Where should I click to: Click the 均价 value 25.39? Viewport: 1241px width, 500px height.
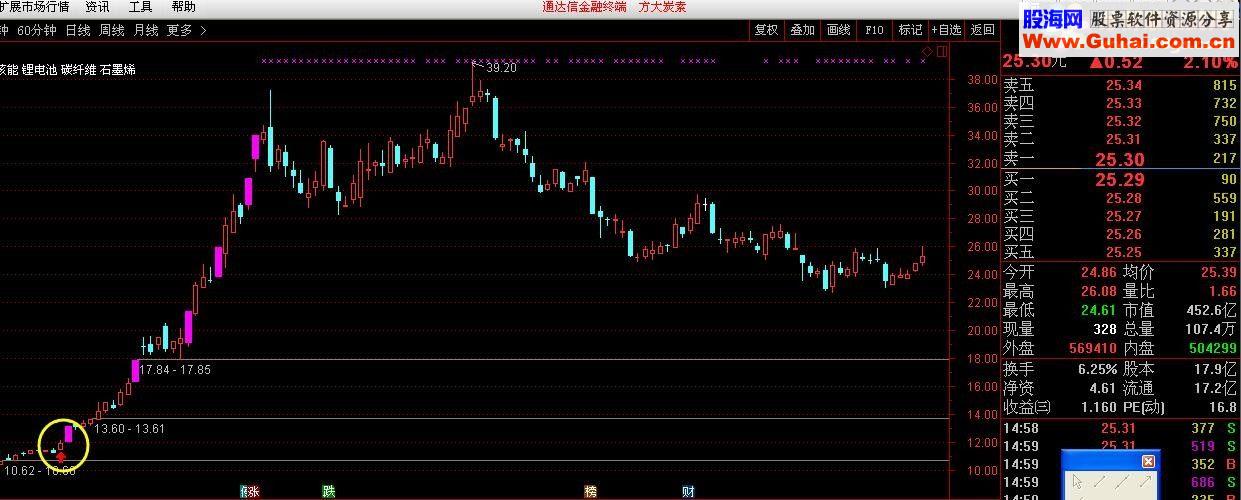click(1218, 272)
